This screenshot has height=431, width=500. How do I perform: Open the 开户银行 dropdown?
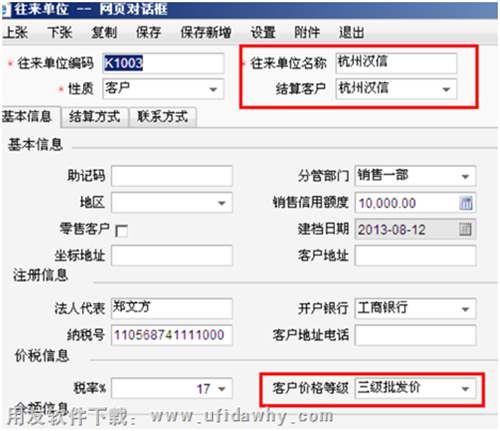click(465, 309)
